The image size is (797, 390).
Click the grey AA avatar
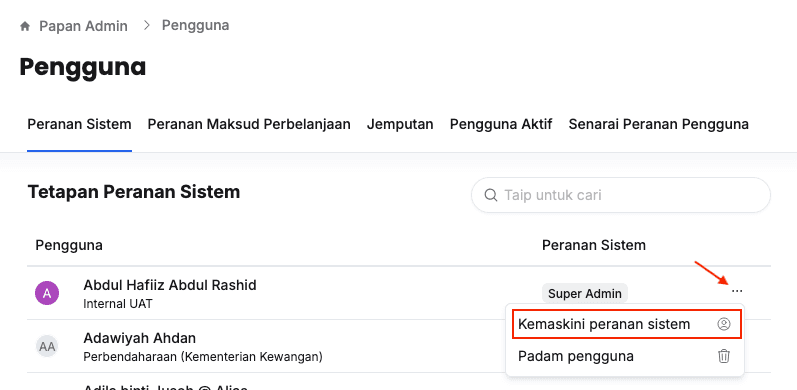(47, 347)
